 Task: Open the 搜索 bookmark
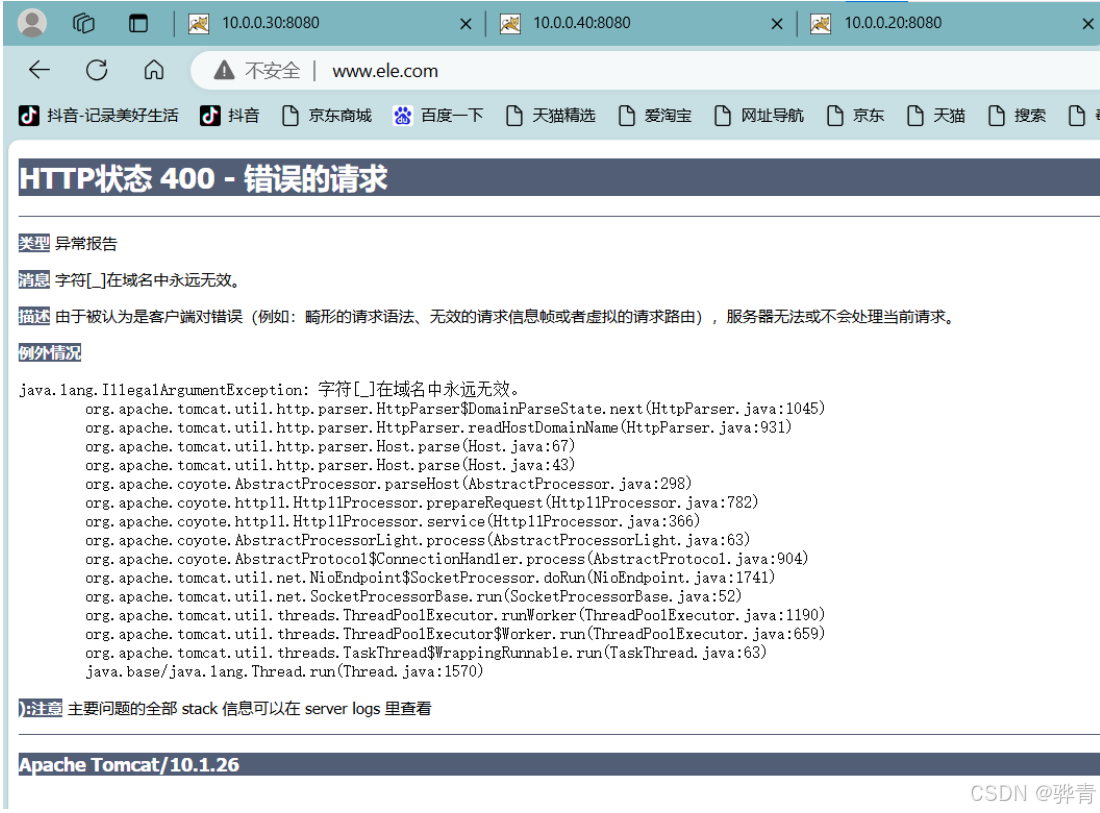(1017, 115)
